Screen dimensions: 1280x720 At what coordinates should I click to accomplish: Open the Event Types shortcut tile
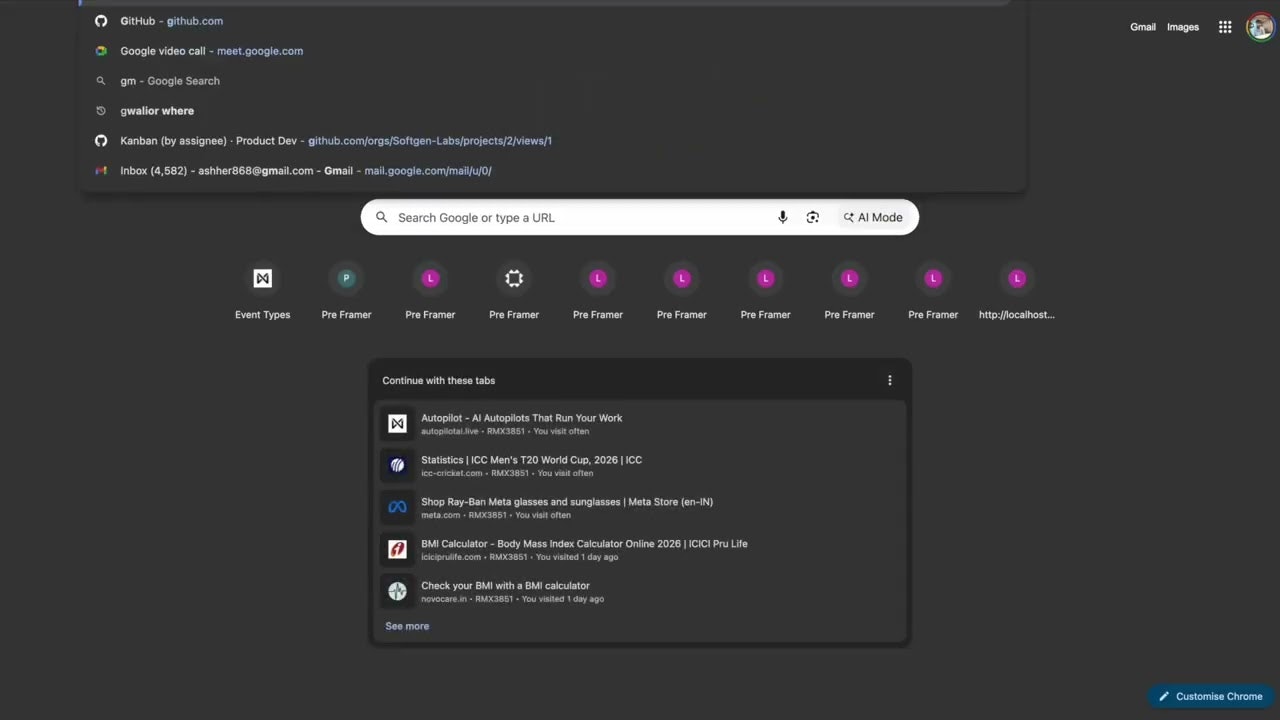pos(263,291)
